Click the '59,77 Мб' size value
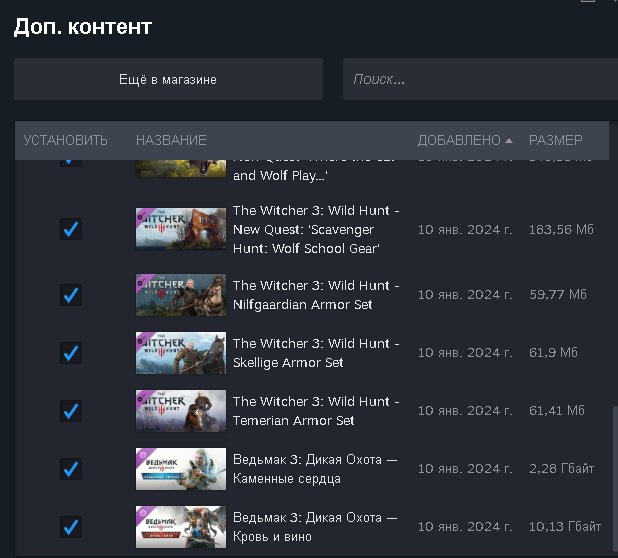 coord(558,294)
